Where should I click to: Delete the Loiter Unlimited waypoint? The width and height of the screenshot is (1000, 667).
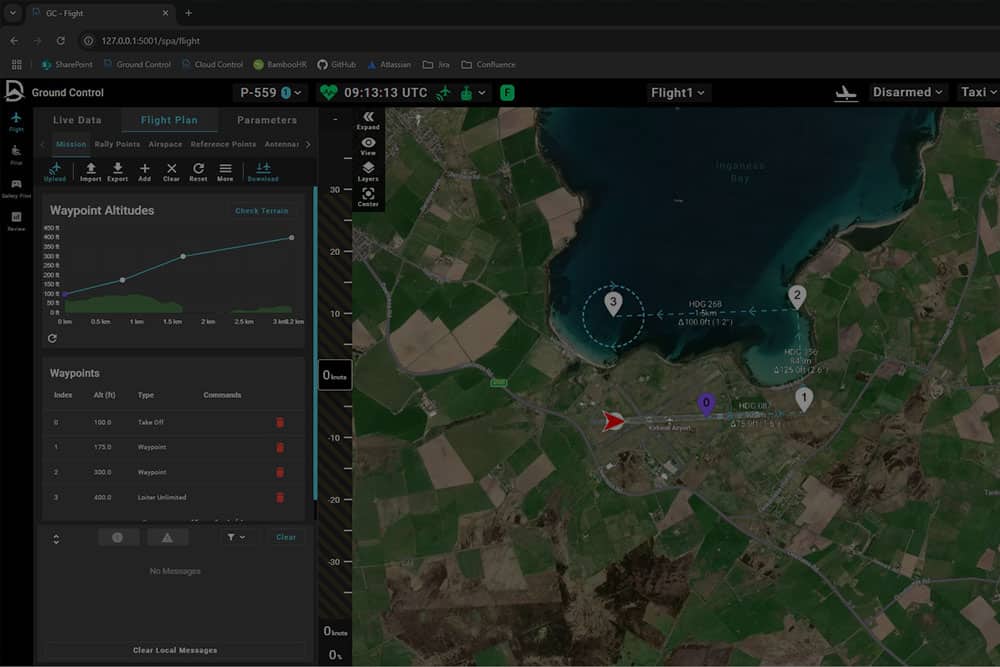click(x=280, y=497)
